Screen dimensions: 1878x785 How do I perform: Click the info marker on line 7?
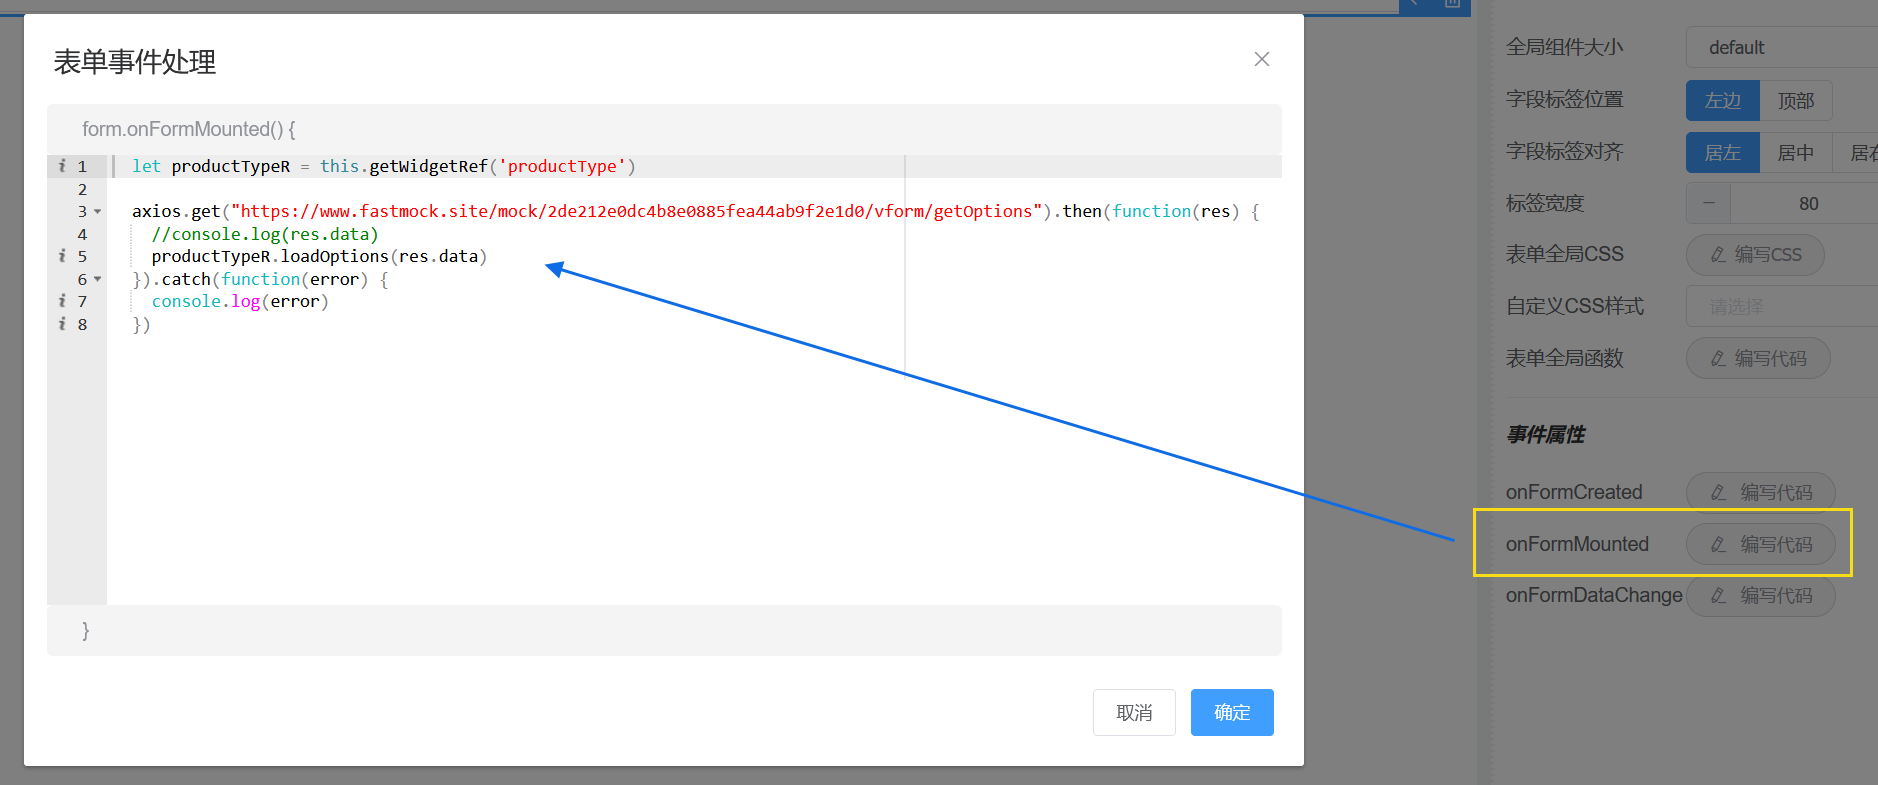[62, 301]
